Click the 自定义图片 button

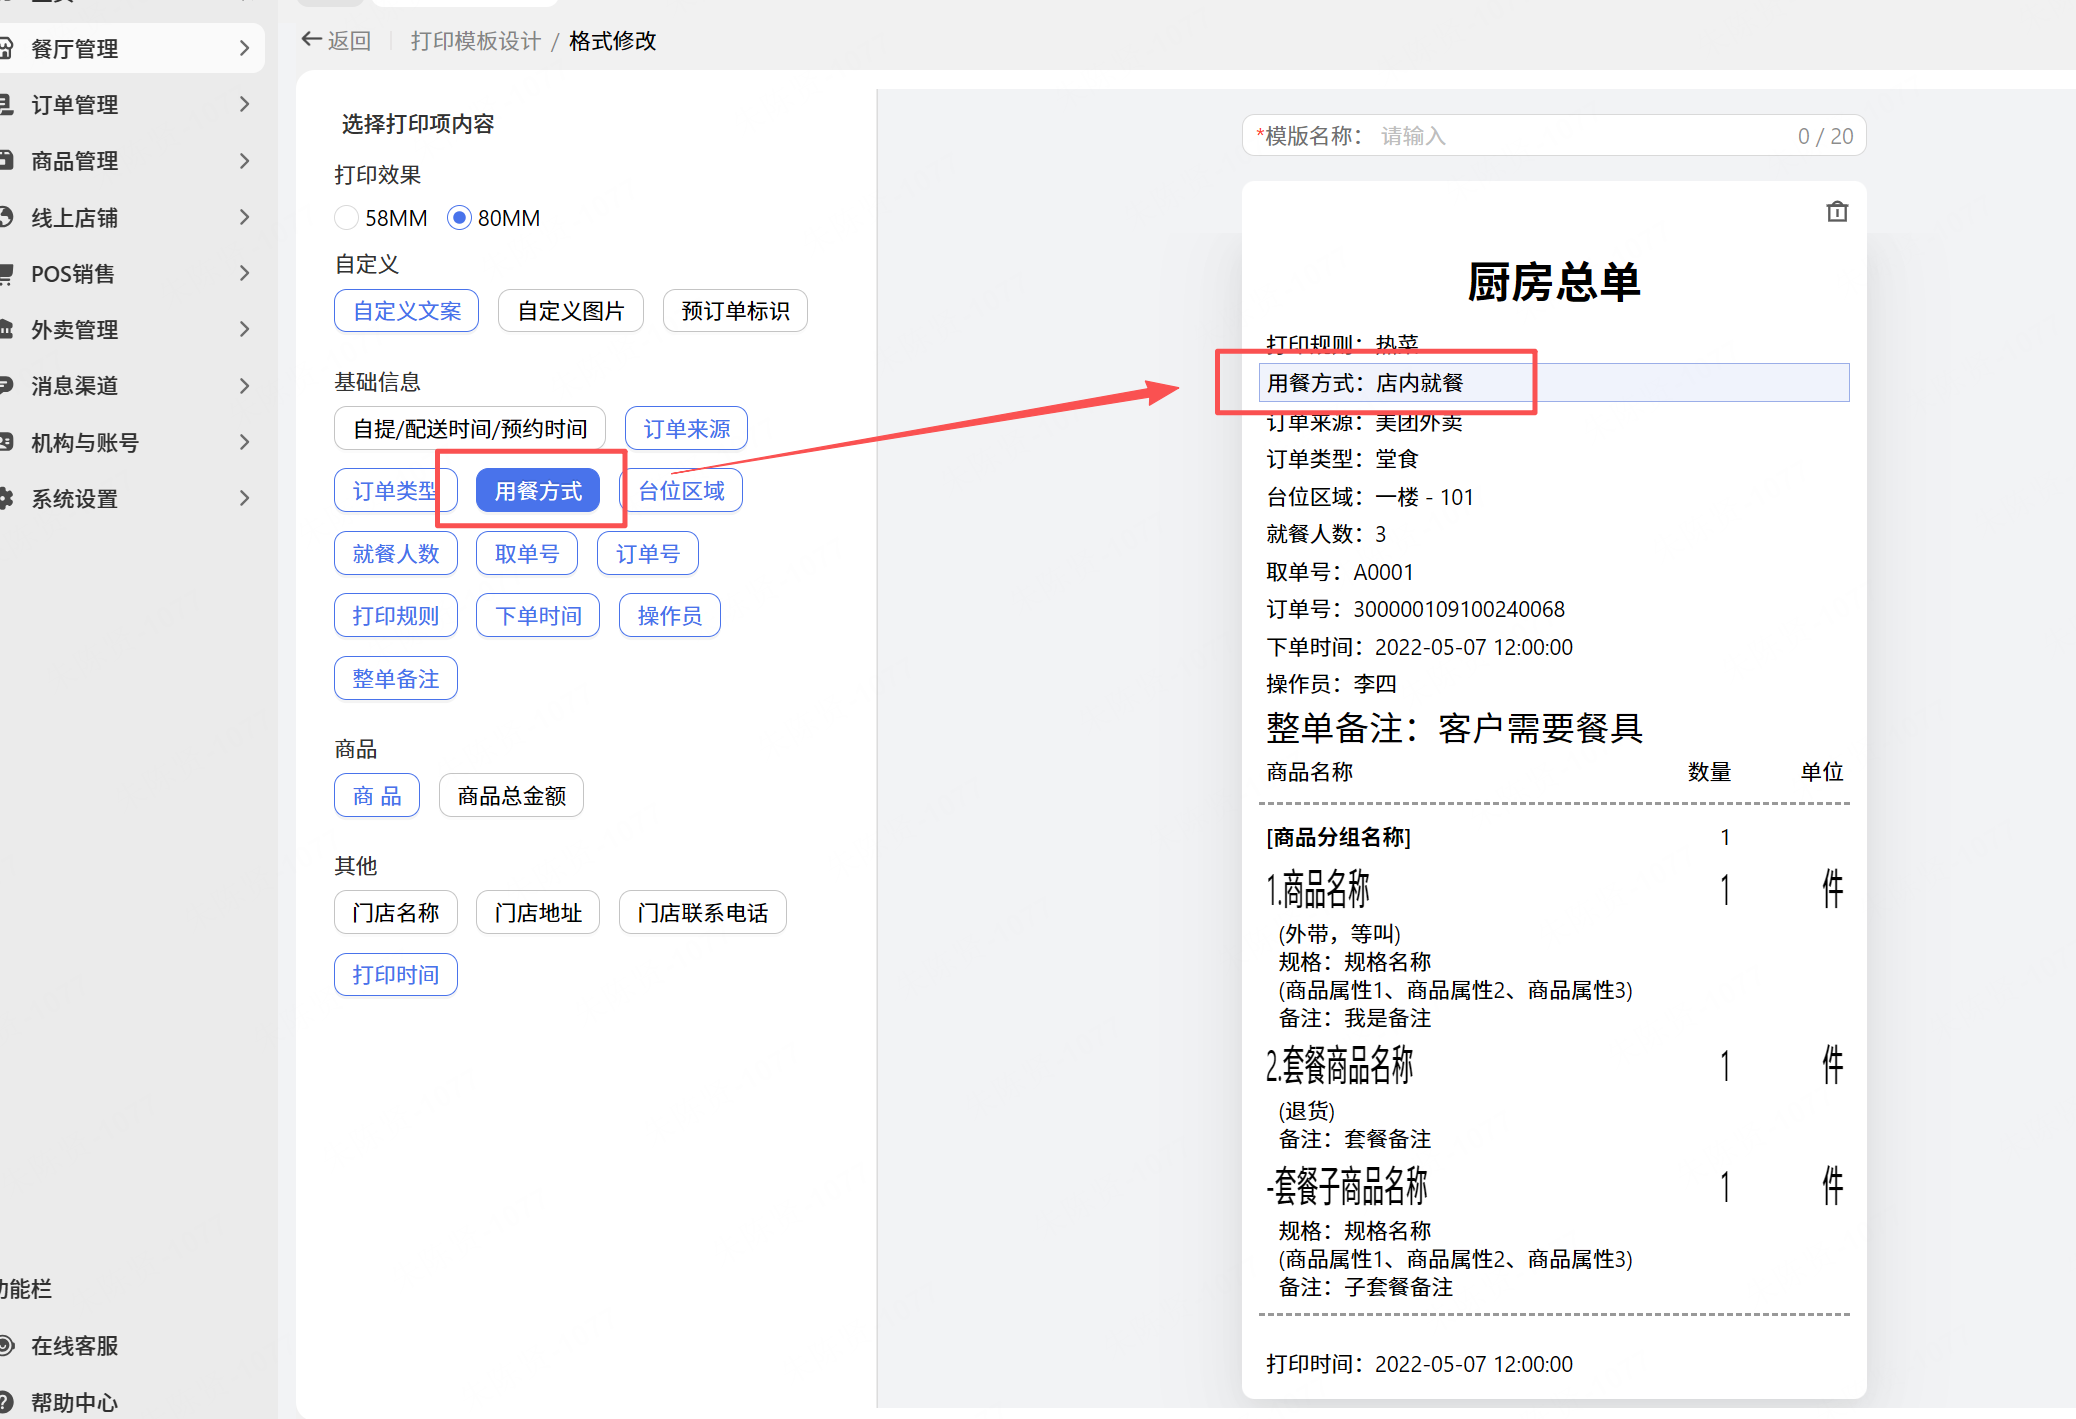[x=570, y=311]
